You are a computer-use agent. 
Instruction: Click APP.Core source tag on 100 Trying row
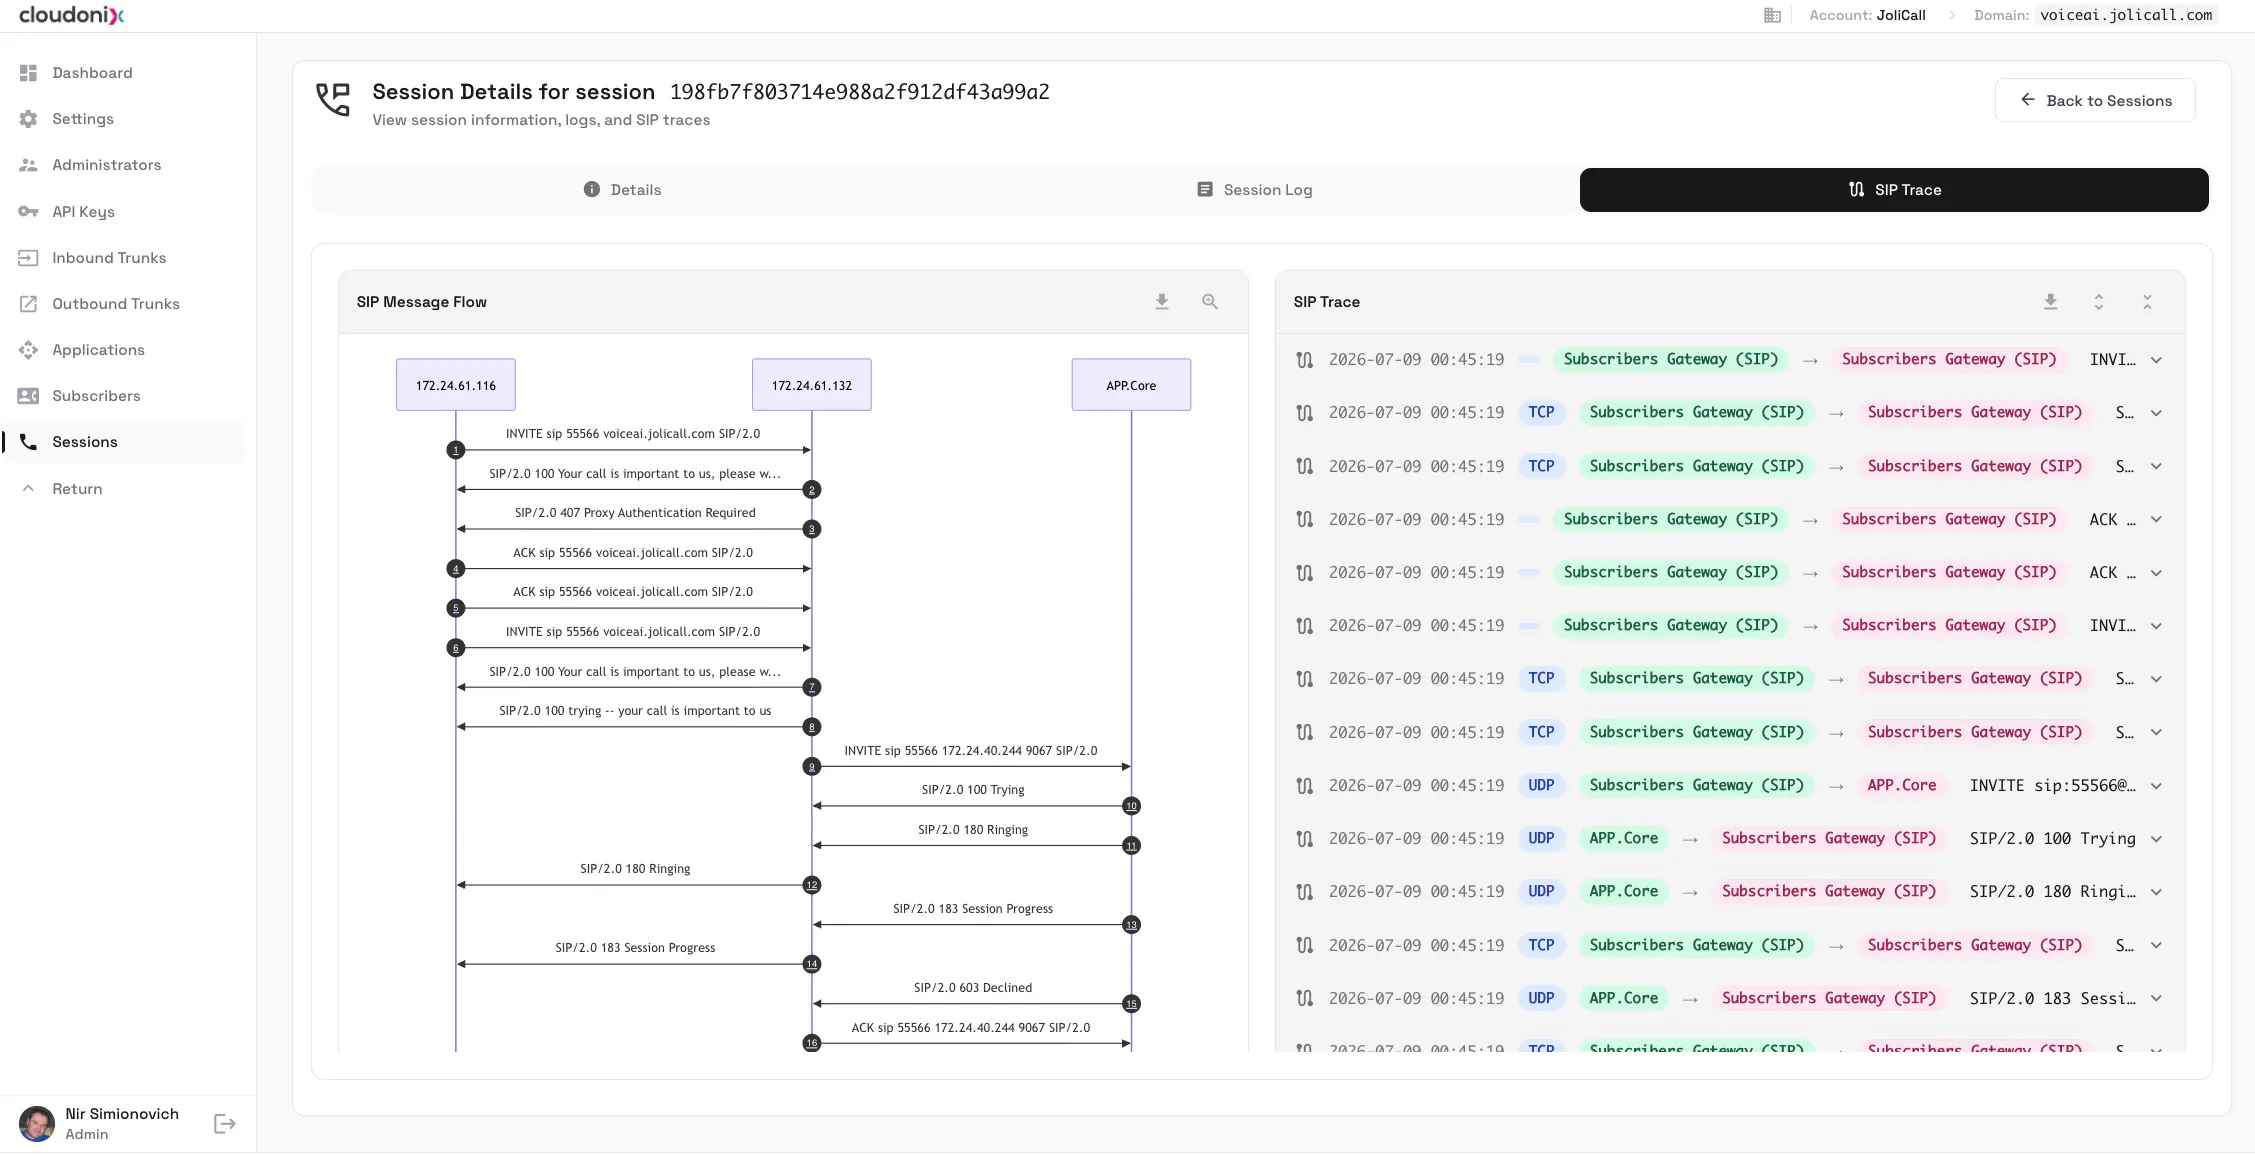click(1624, 839)
